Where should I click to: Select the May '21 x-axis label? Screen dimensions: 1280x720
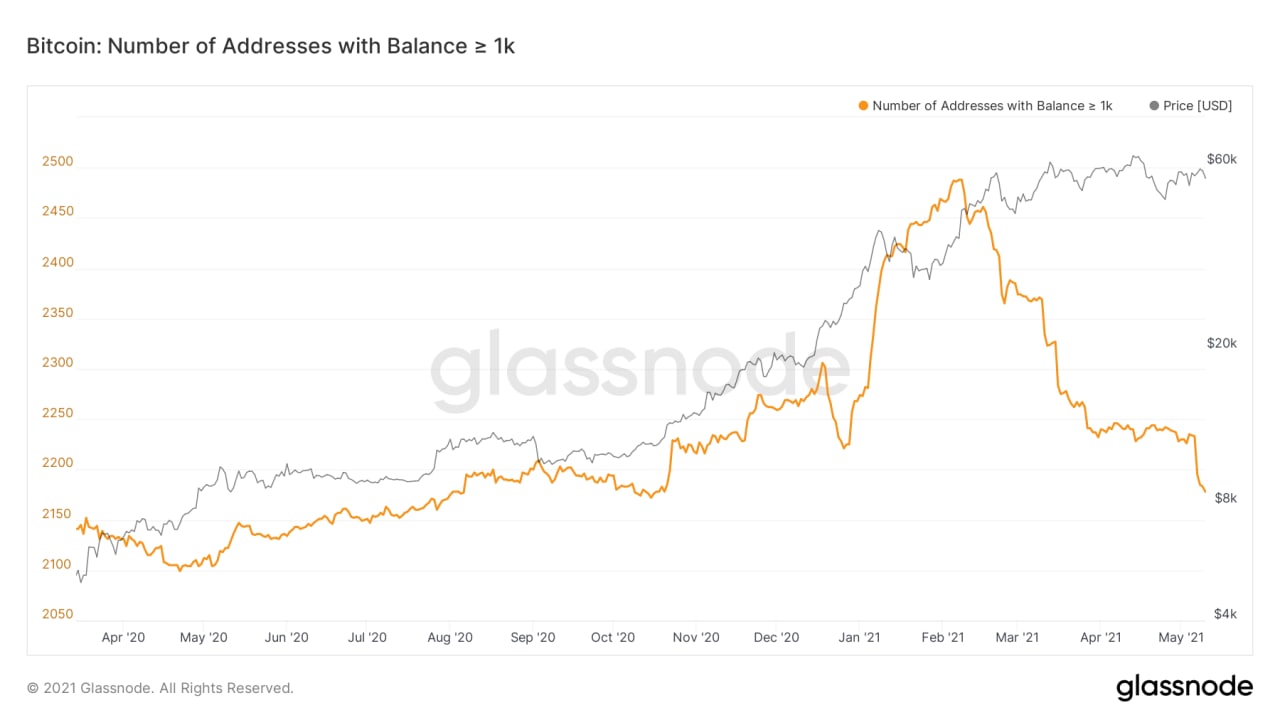(x=1182, y=637)
